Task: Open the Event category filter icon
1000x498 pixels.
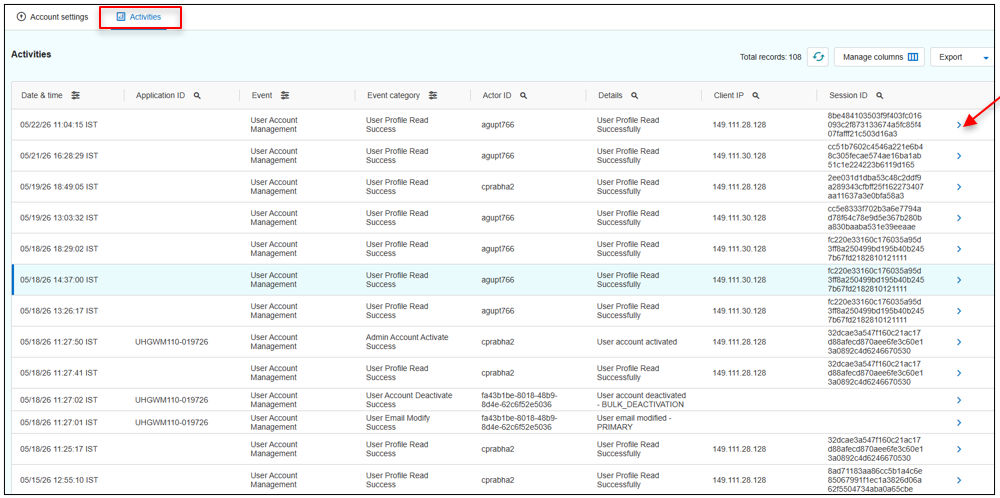Action: [433, 95]
